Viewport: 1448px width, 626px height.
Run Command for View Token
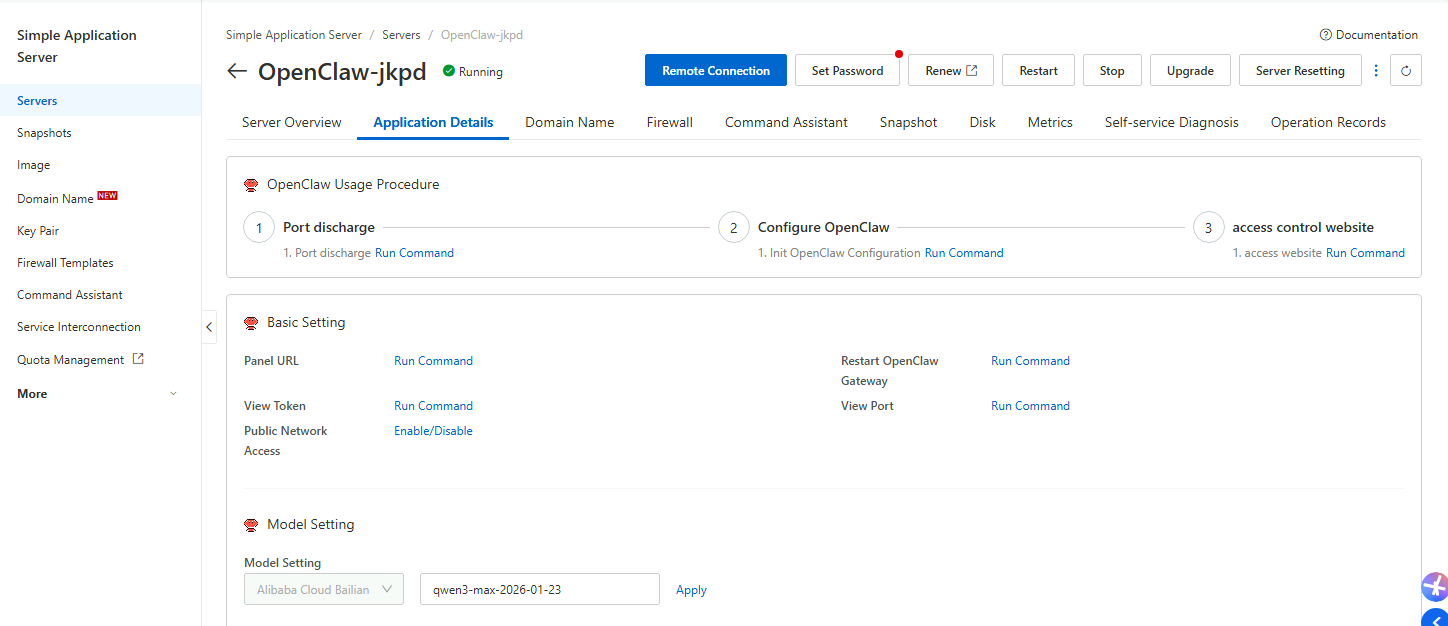pos(433,406)
